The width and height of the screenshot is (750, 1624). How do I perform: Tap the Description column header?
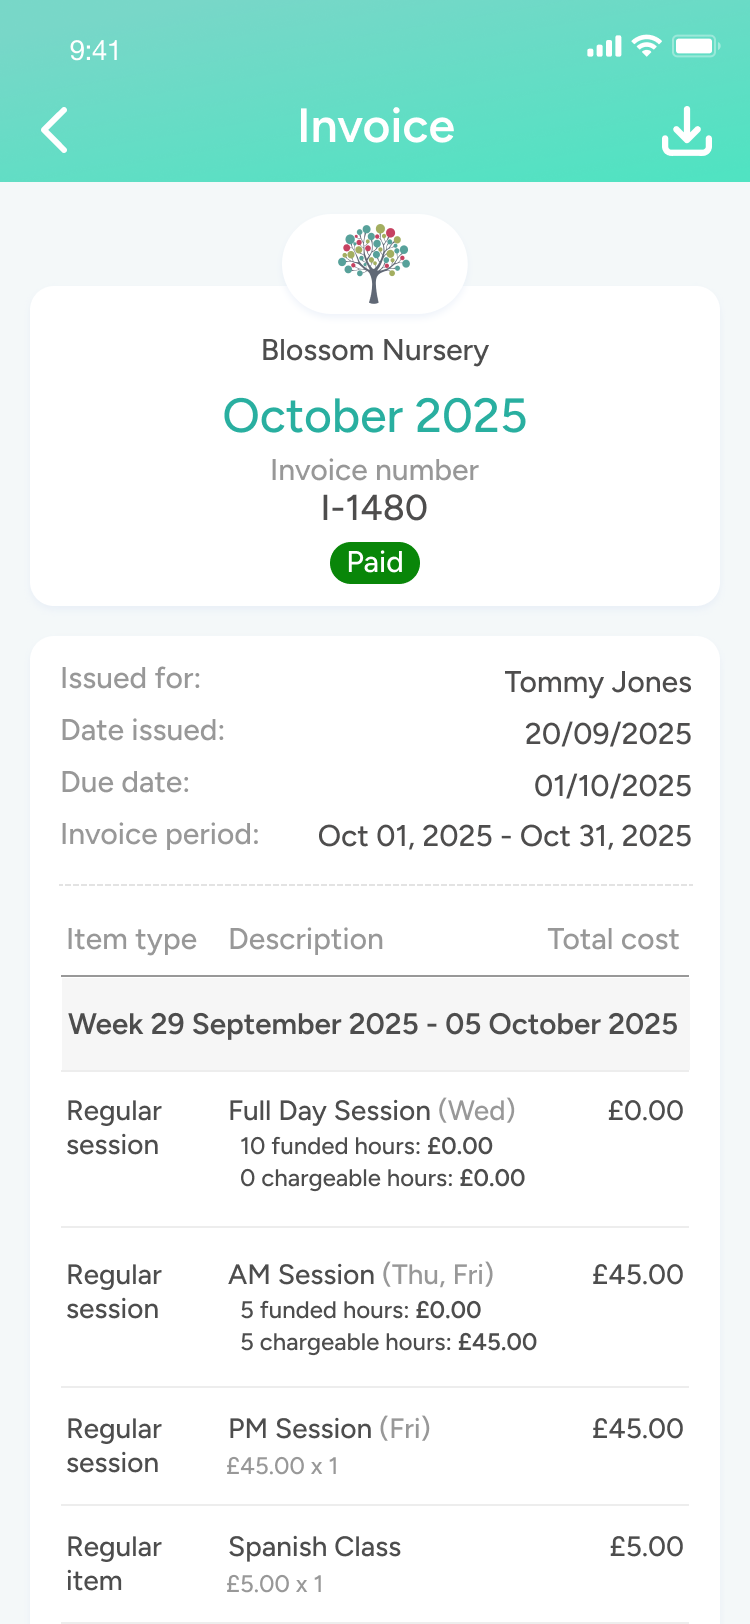306,939
